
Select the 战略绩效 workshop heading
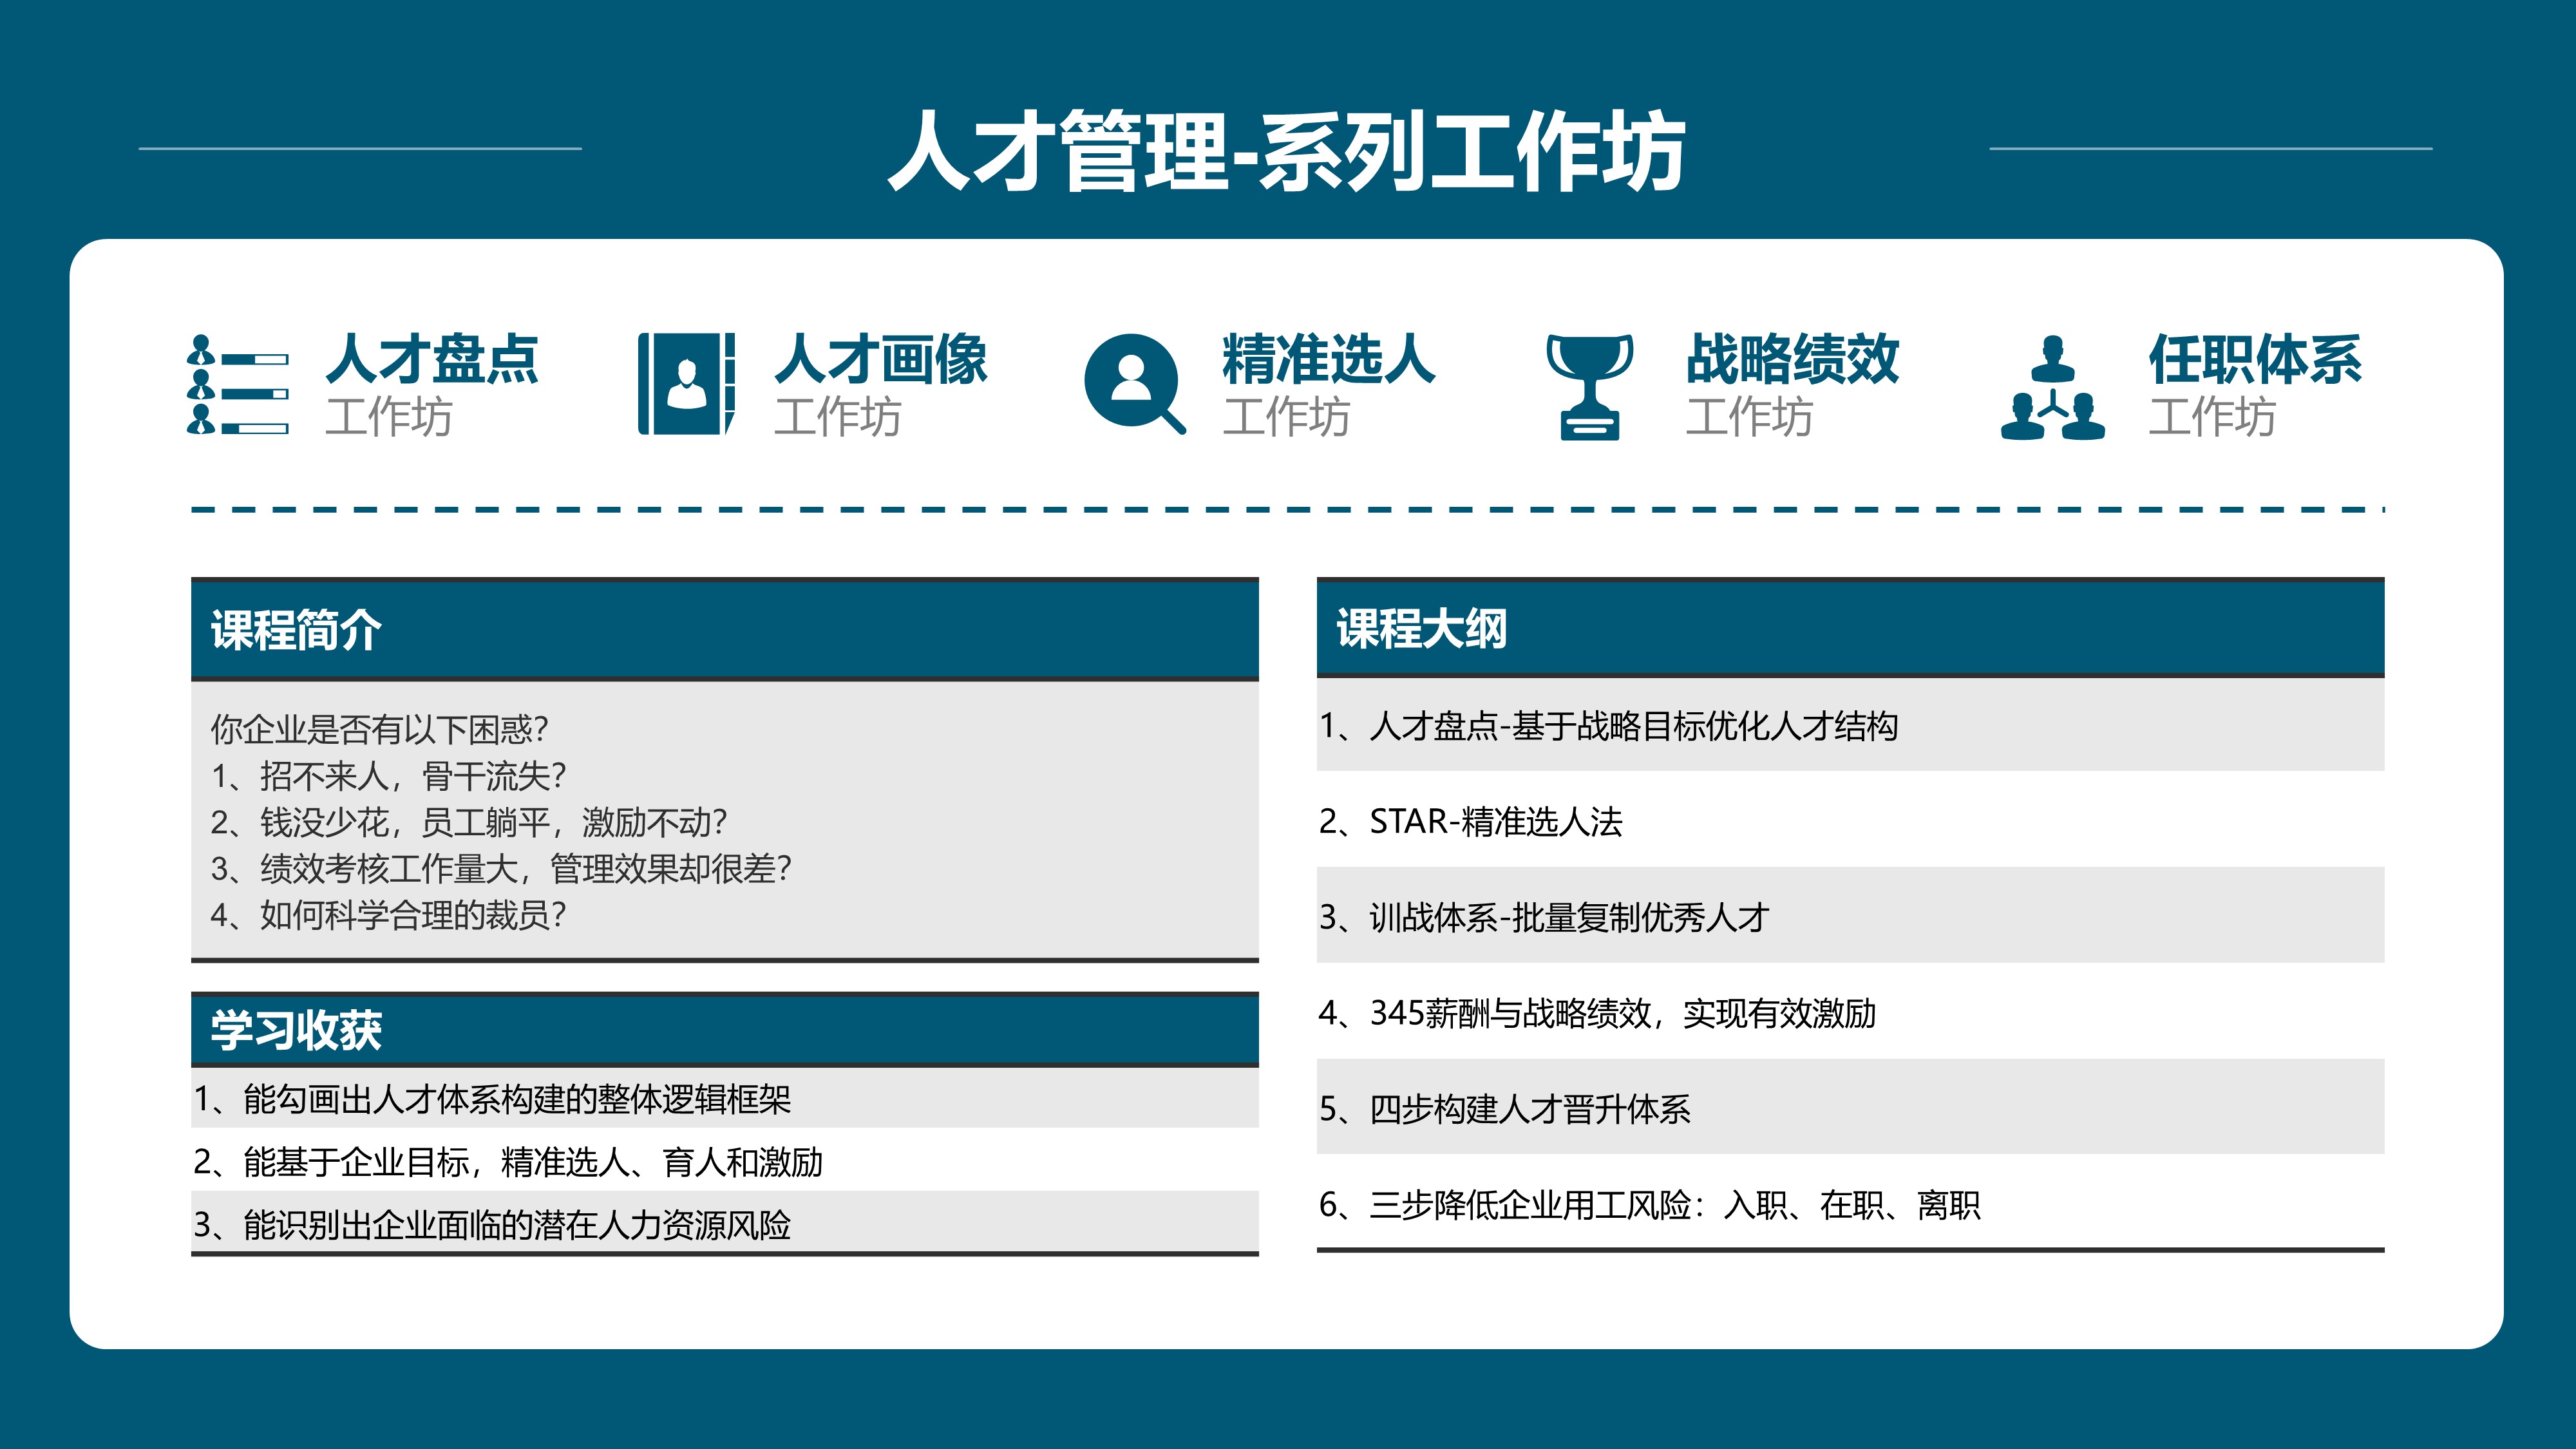click(1792, 360)
